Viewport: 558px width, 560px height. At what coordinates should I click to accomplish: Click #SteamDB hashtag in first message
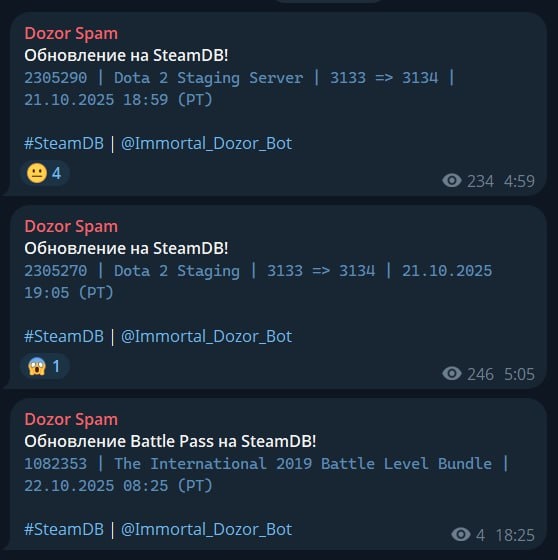coord(64,144)
